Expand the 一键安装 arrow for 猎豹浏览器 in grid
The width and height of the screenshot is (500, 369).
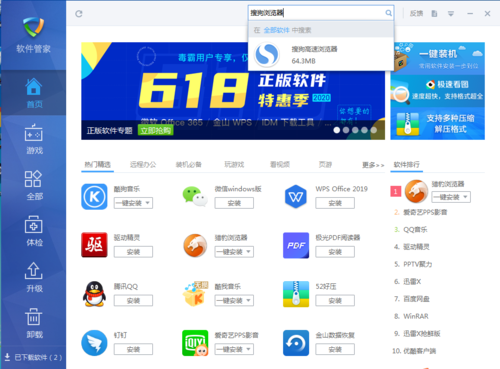(248, 252)
